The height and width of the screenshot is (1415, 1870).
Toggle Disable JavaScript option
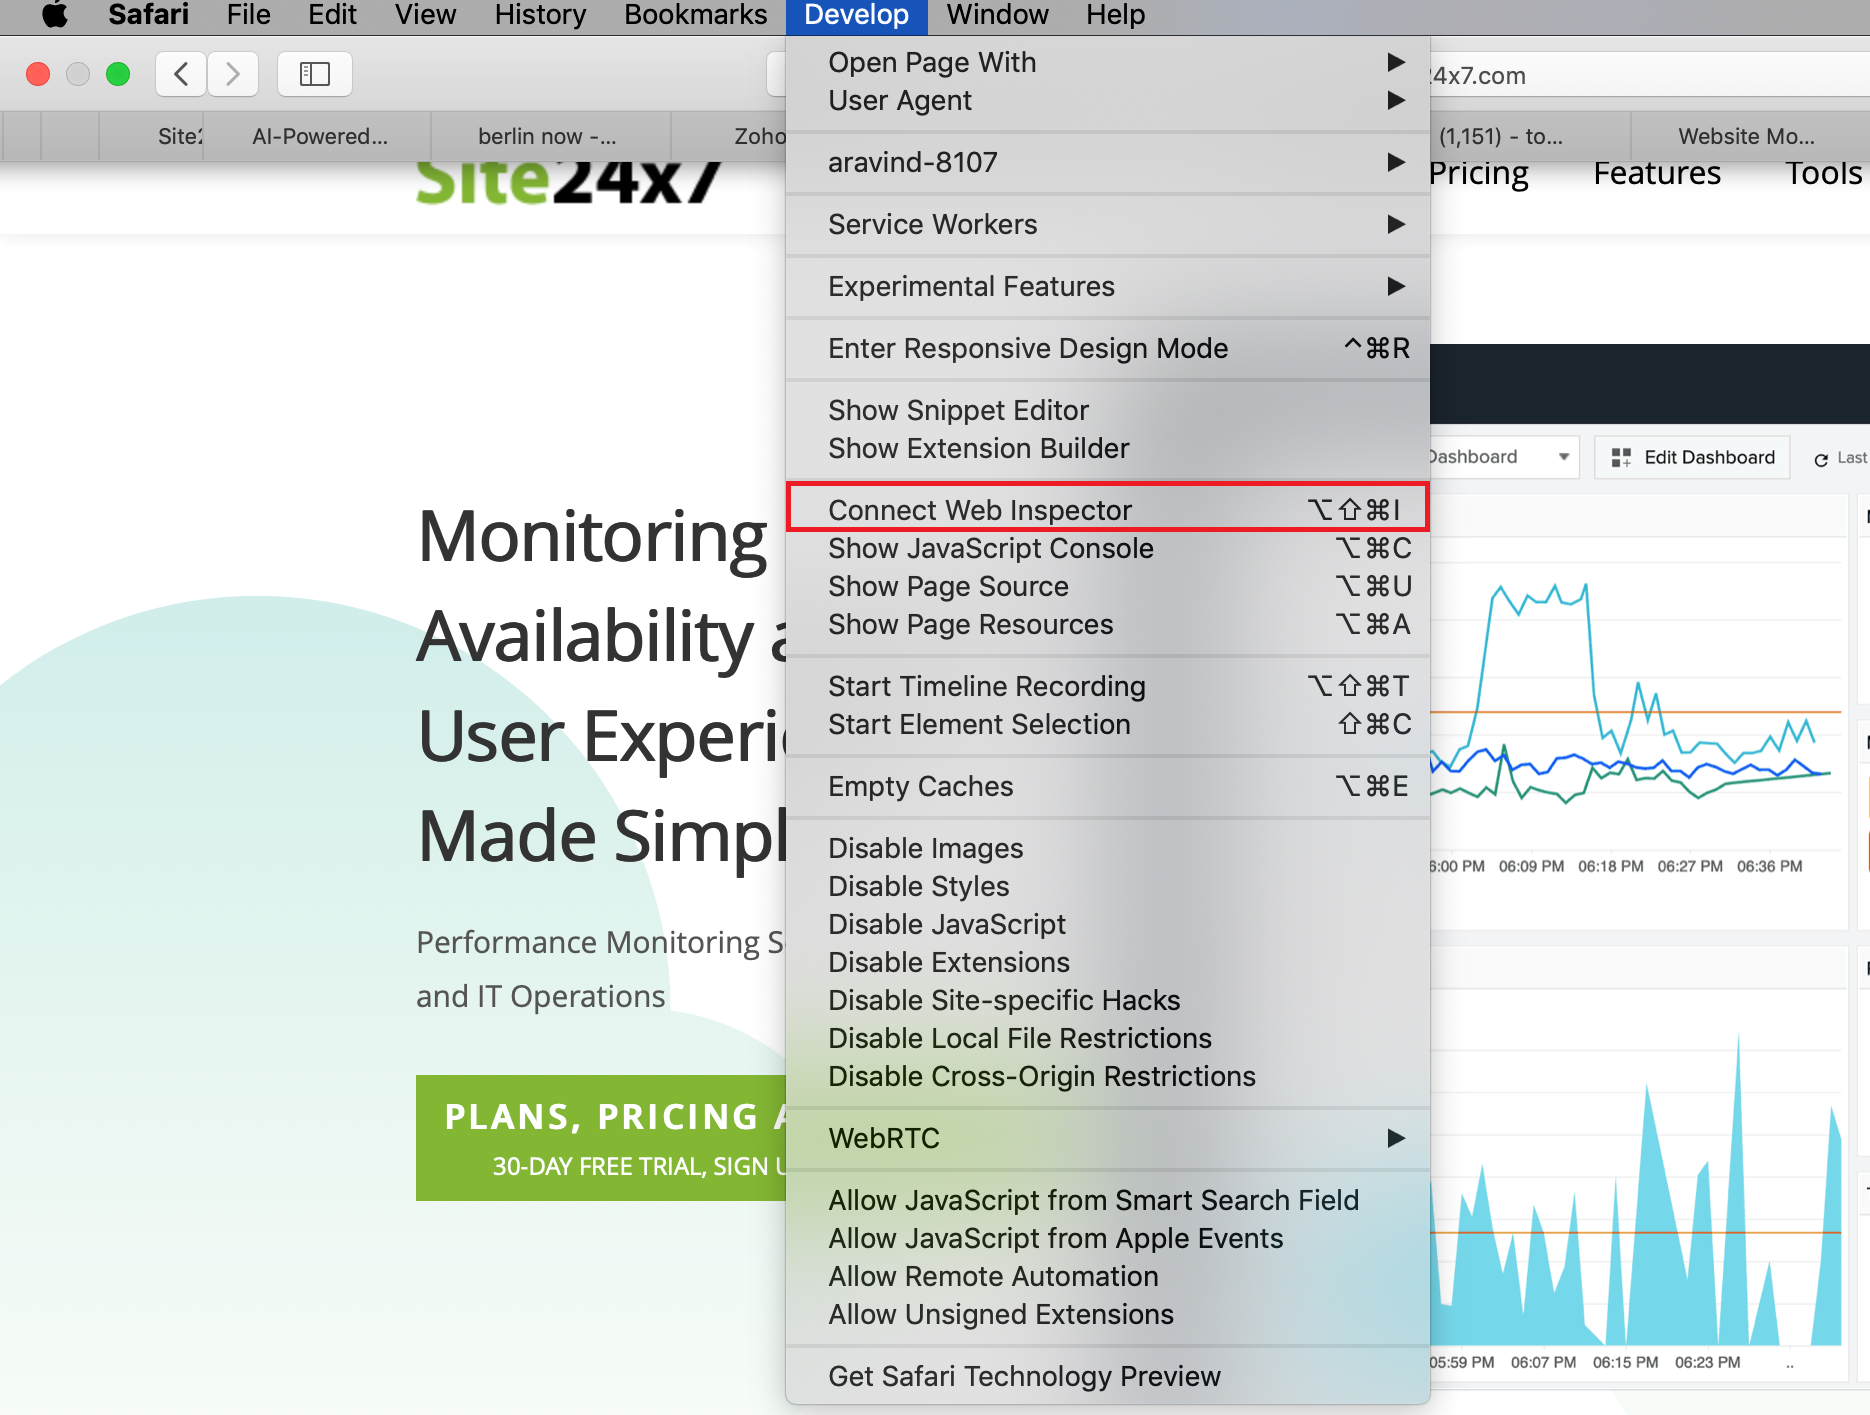(x=1108, y=924)
